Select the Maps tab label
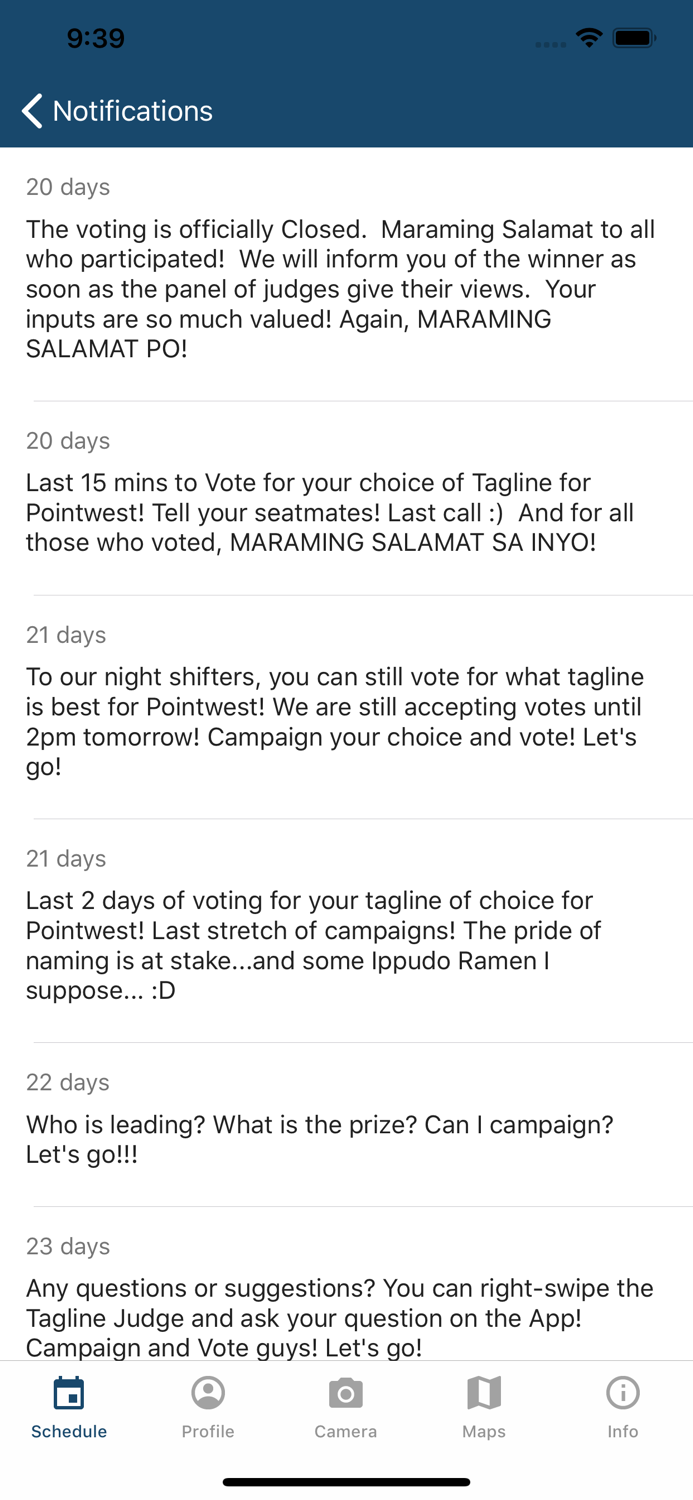The height and width of the screenshot is (1500, 693). point(484,1432)
